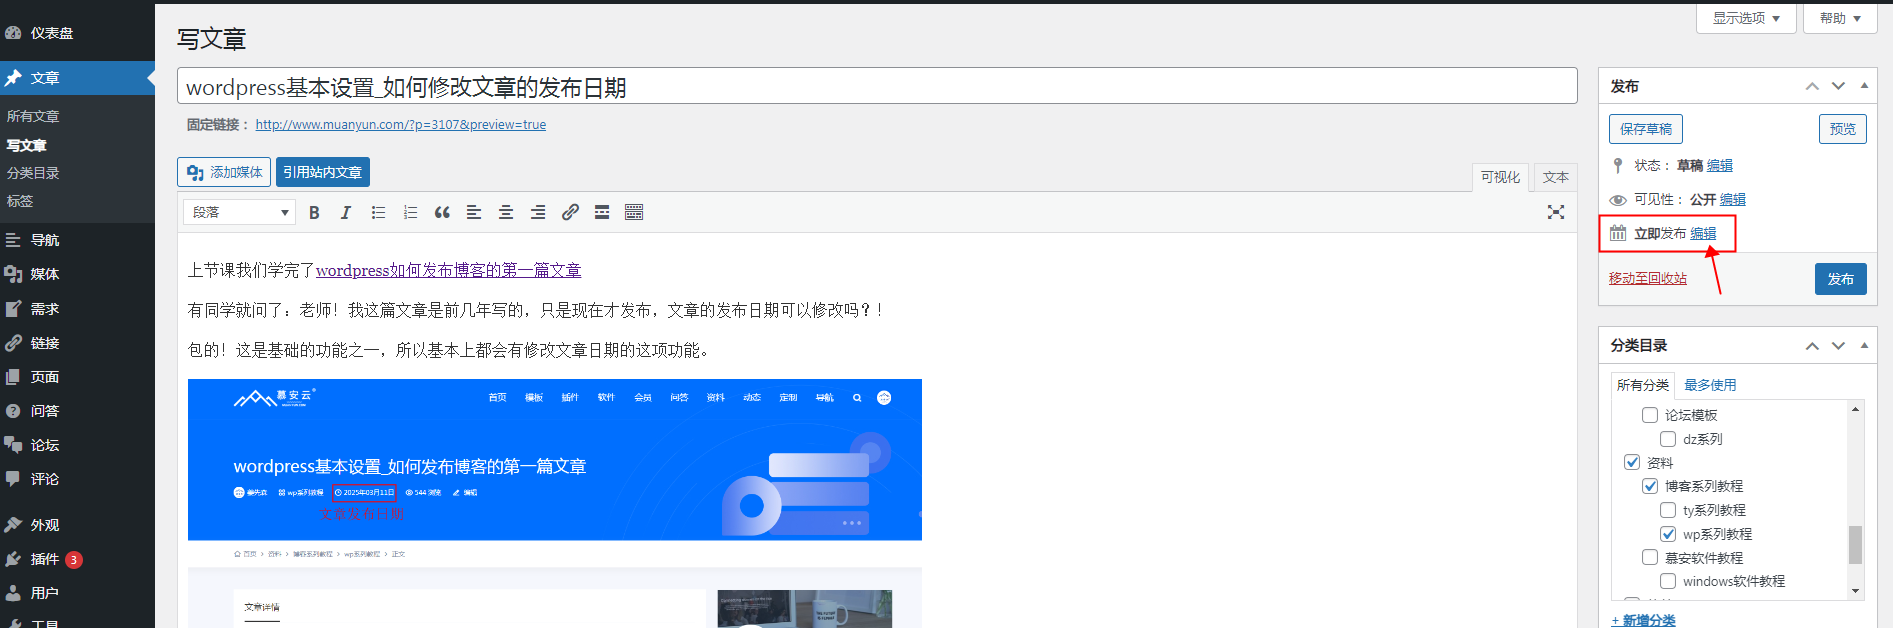The image size is (1893, 628).
Task: Open 链接 section in sidebar
Action: click(x=77, y=343)
